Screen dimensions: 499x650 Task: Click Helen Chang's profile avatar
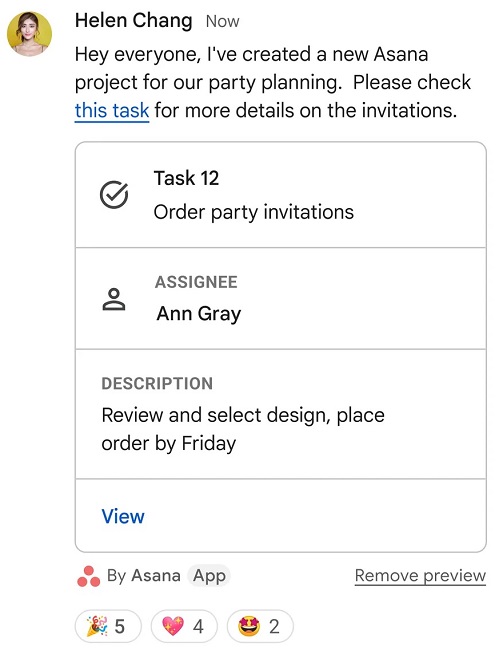(29, 34)
